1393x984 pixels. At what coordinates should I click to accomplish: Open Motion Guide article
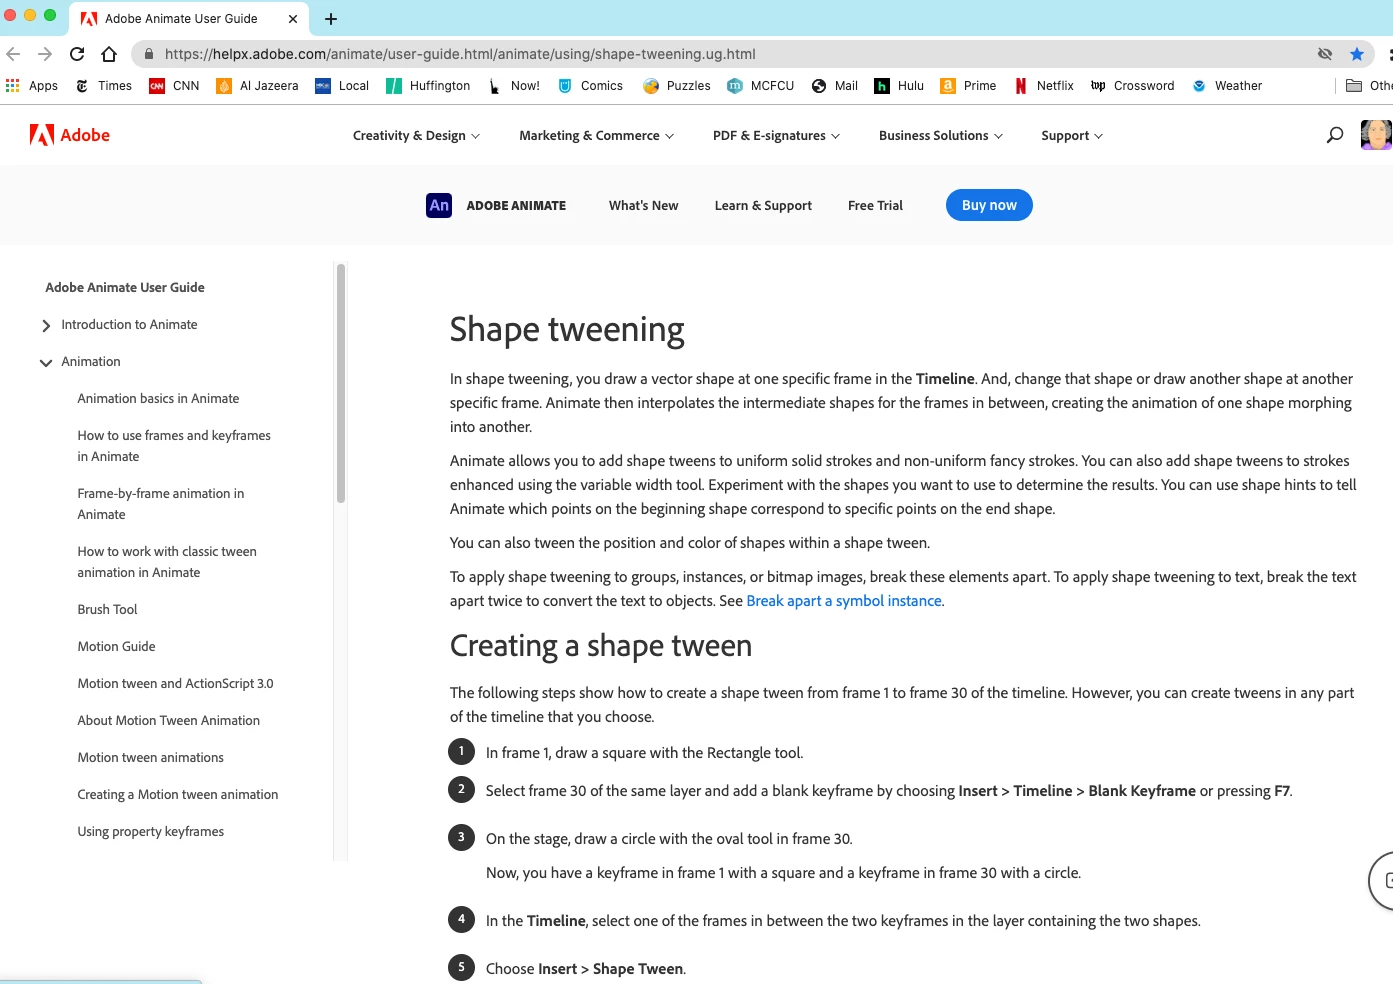tap(116, 647)
